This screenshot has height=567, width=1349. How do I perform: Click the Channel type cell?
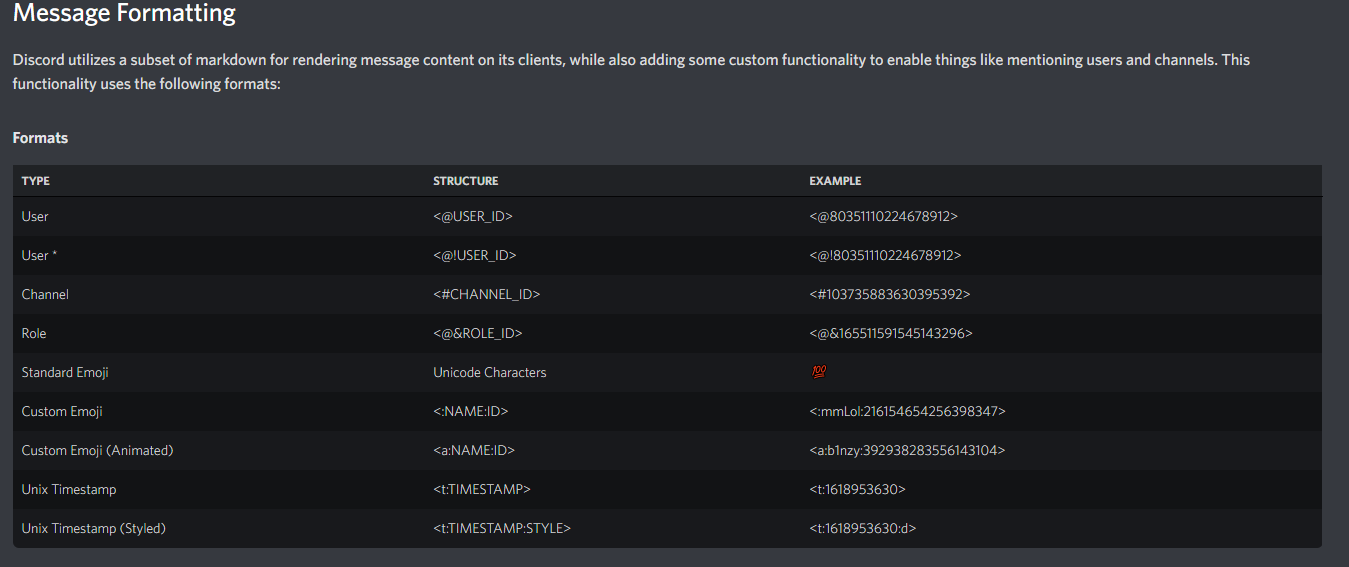tap(45, 294)
